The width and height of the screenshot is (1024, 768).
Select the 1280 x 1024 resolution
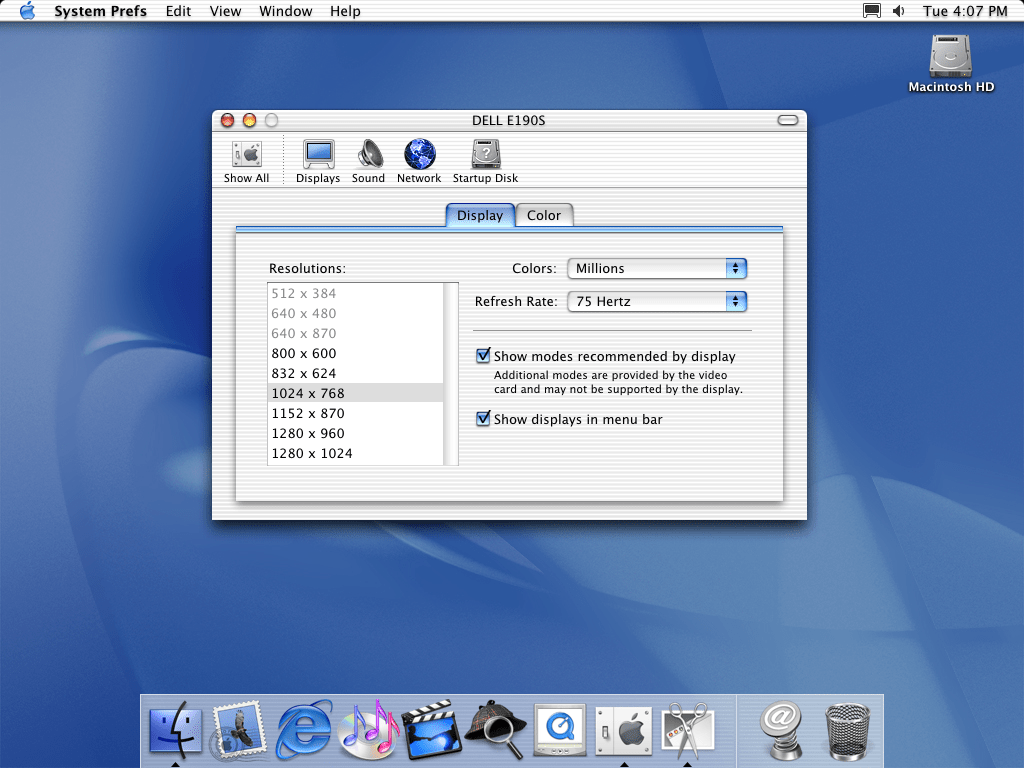click(x=312, y=453)
